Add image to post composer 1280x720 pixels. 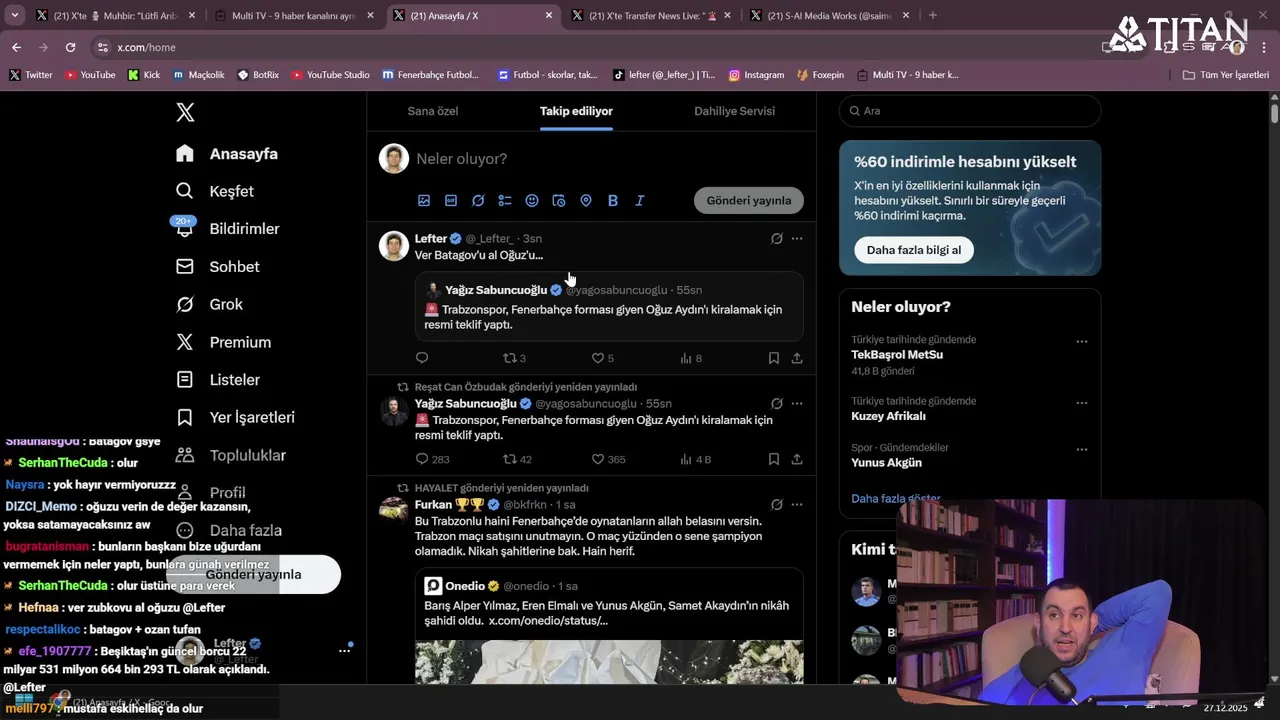pyautogui.click(x=424, y=201)
